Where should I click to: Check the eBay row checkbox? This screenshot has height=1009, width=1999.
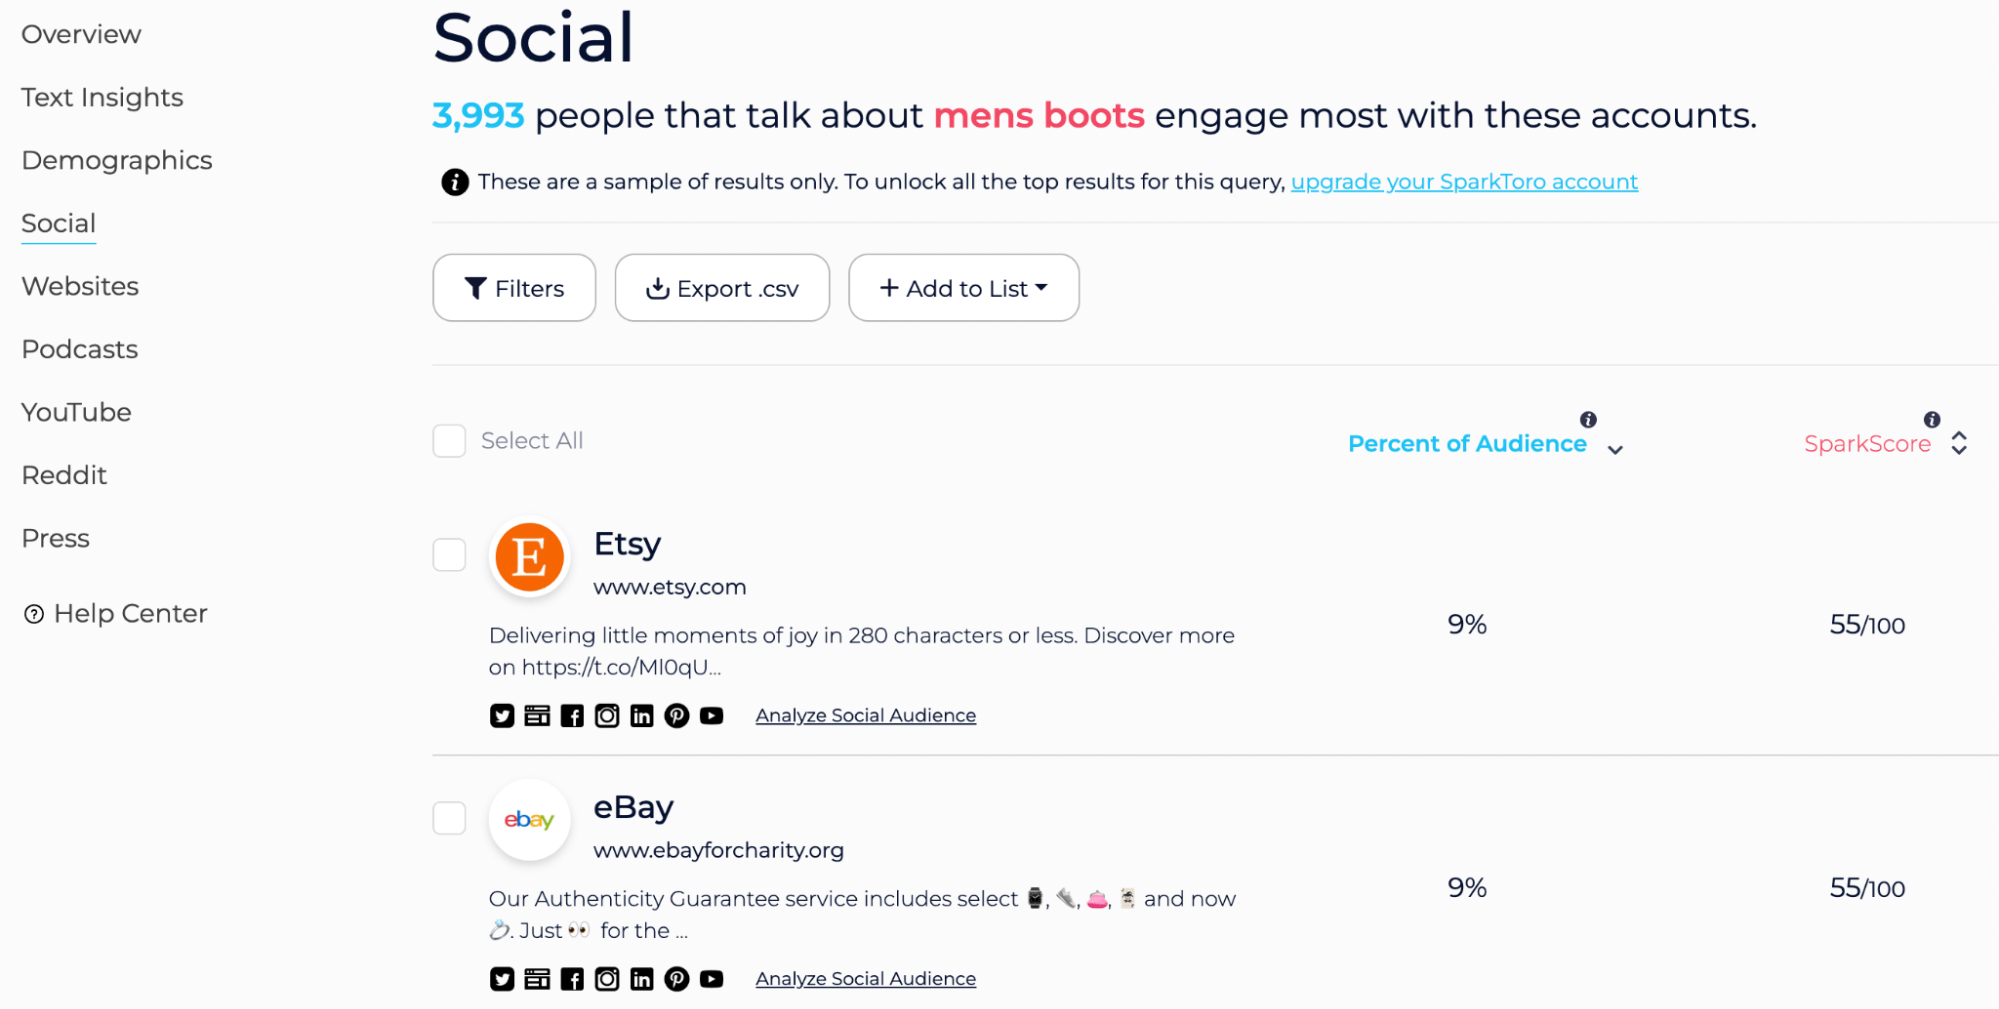tap(449, 818)
